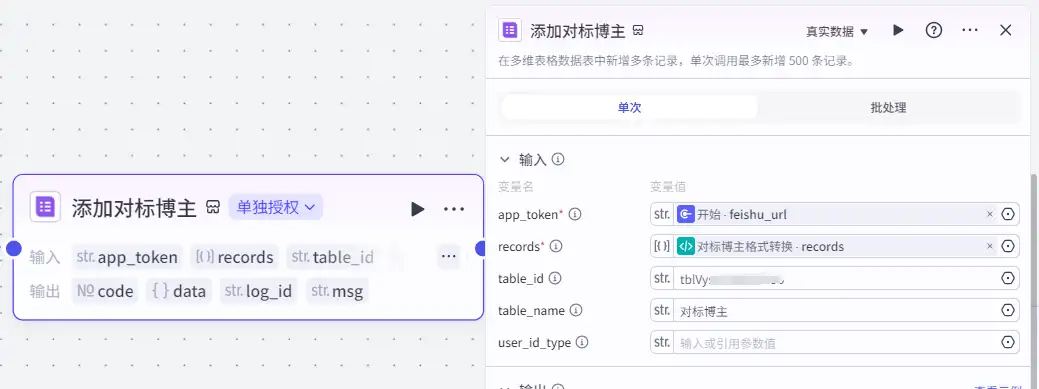Image resolution: width=1039 pixels, height=389 pixels.
Task: Show info icon for table_name
Action: 576,310
